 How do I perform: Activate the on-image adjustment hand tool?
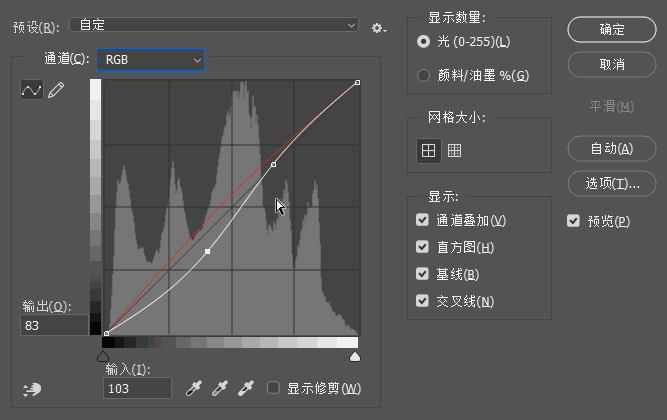(x=32, y=389)
